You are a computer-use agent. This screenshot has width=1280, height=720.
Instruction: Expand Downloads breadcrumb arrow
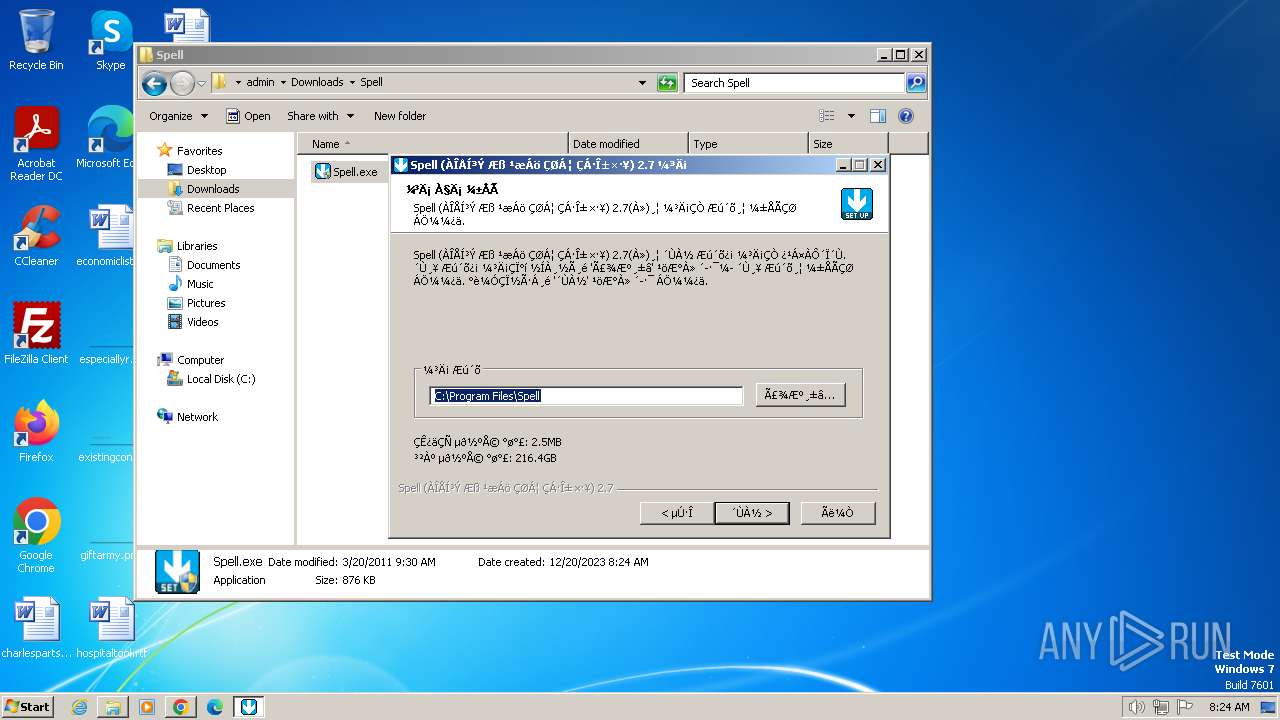(352, 83)
